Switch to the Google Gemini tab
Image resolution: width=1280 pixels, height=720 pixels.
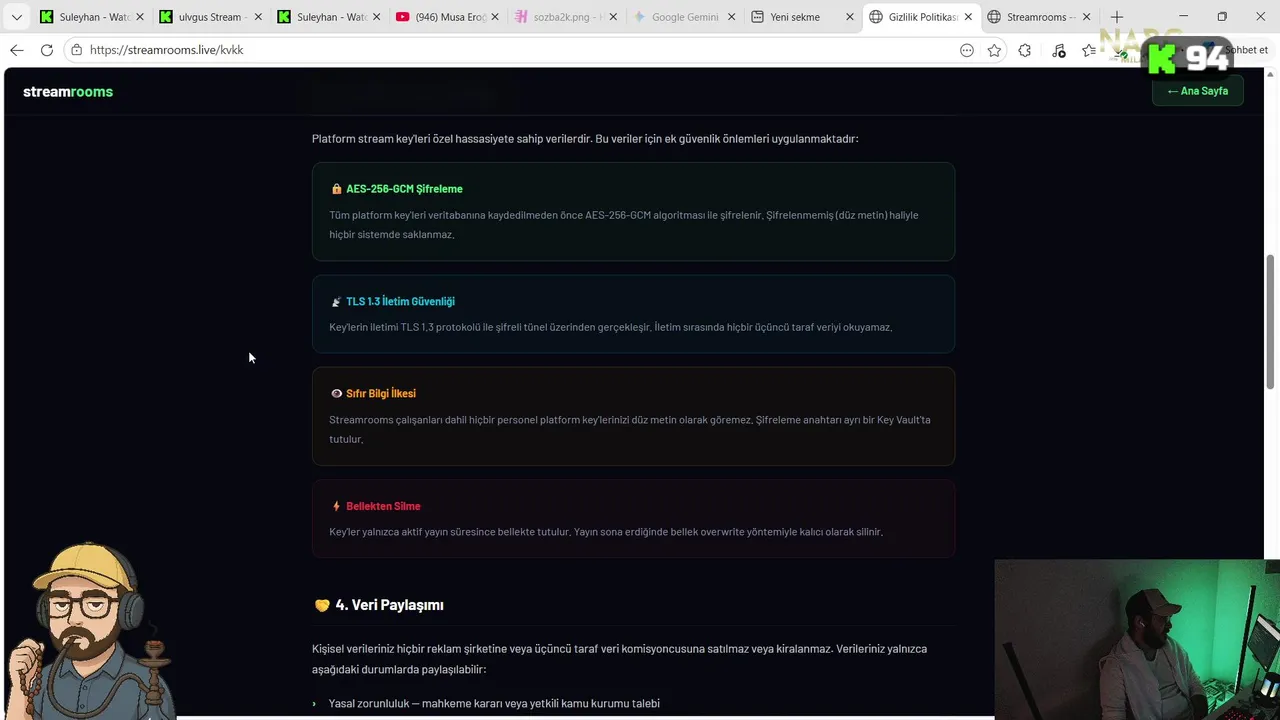[684, 17]
